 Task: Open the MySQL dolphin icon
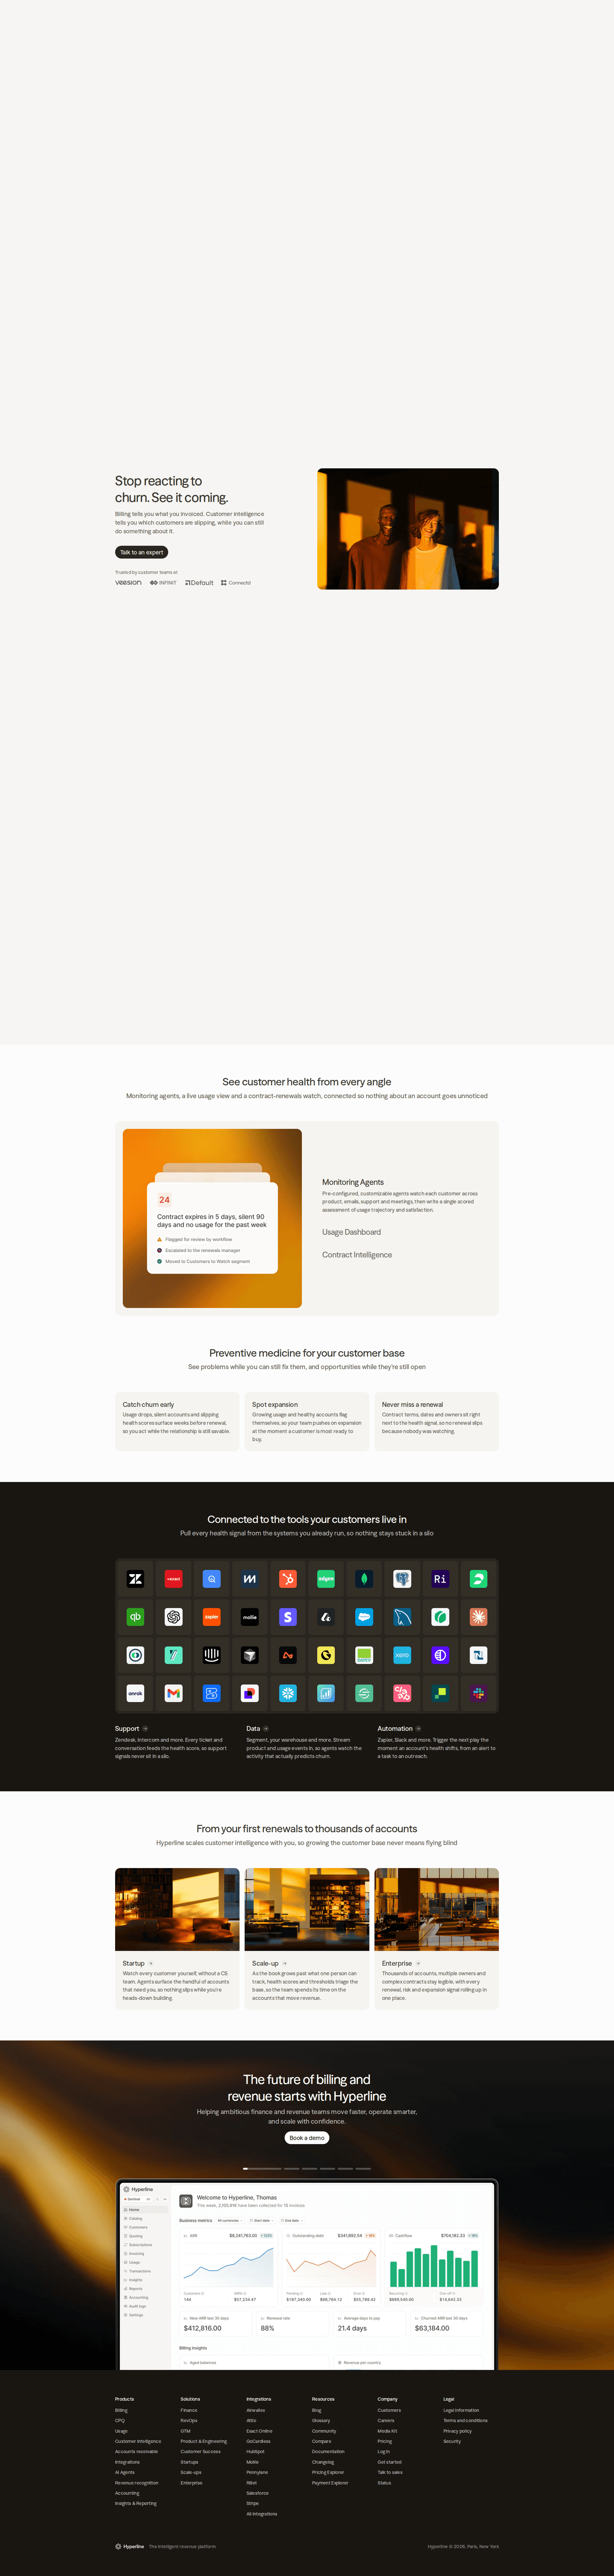(x=402, y=1617)
